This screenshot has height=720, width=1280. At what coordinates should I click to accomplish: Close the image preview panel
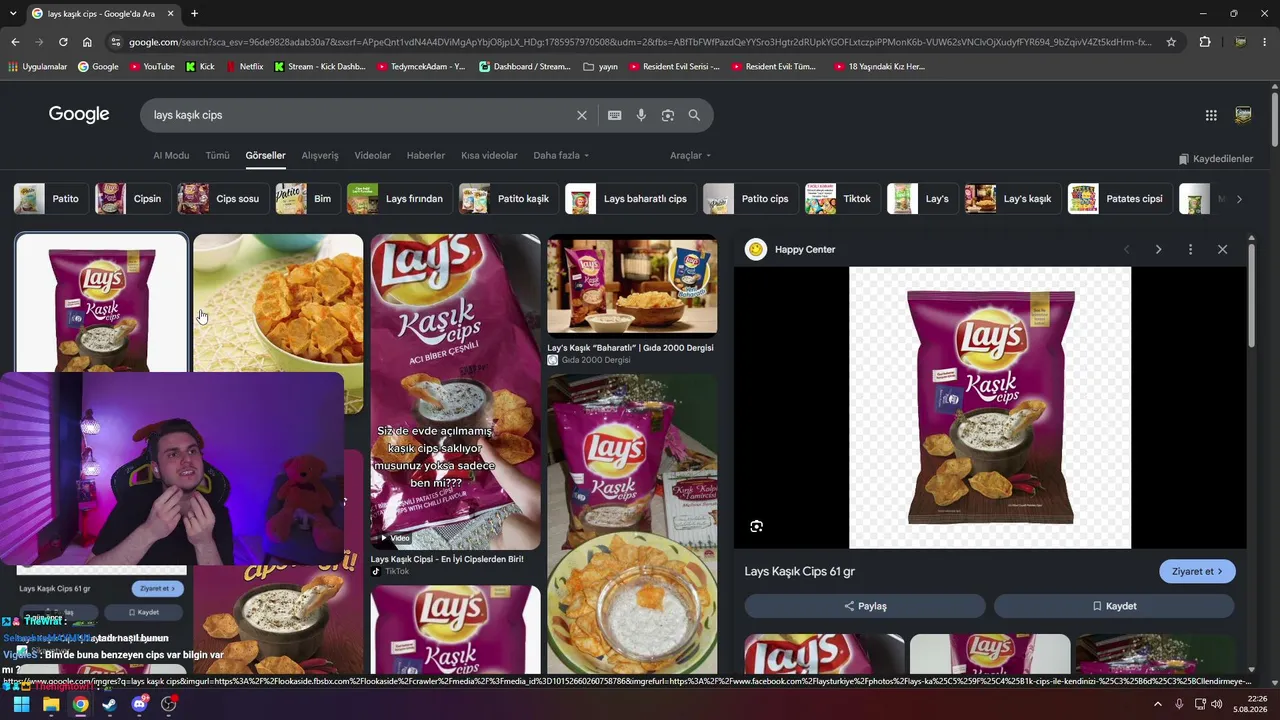click(x=1222, y=249)
